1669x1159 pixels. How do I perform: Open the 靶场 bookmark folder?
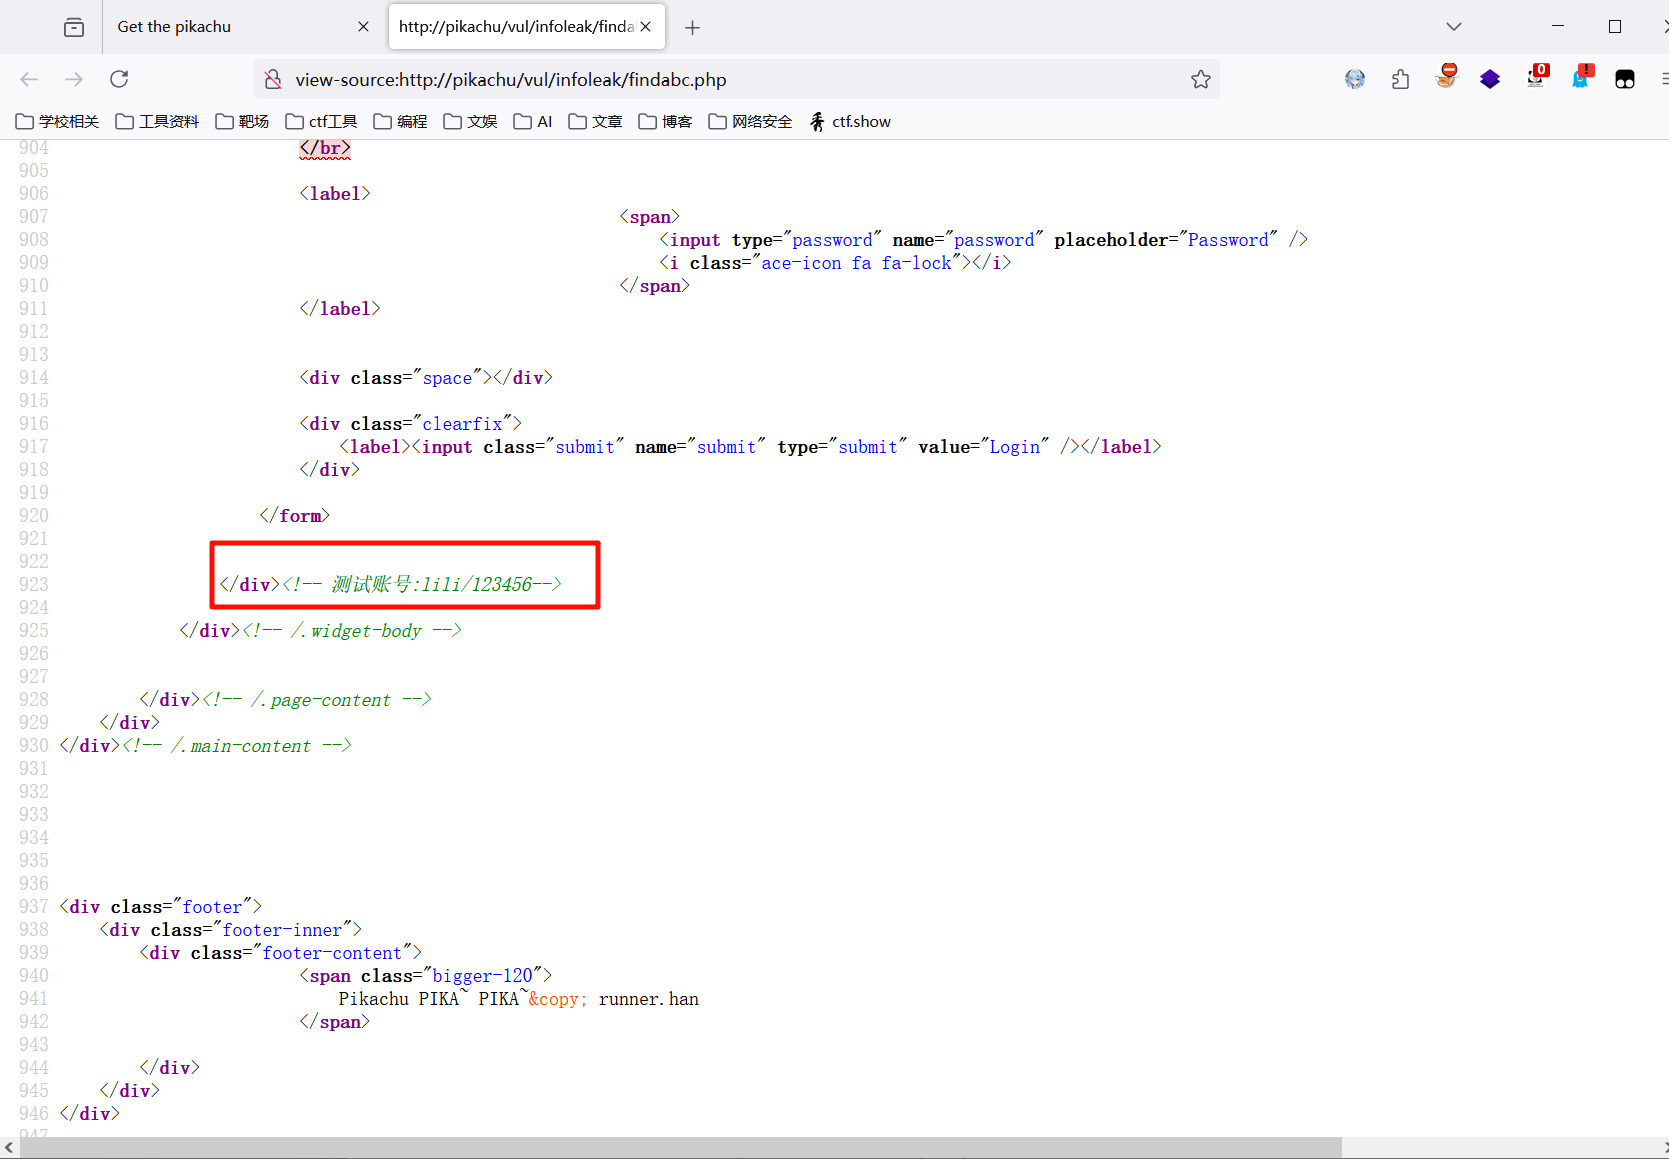pos(242,122)
